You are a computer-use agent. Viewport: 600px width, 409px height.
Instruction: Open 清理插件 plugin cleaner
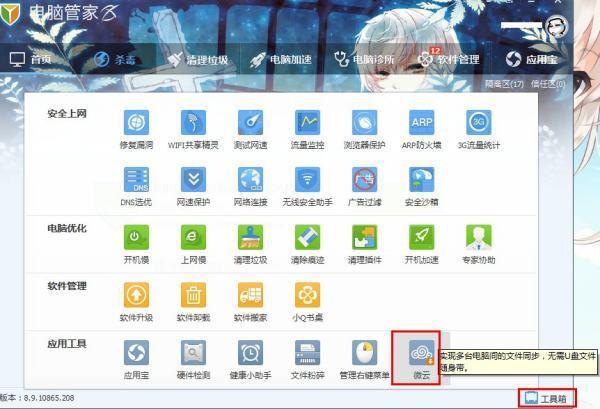(x=364, y=244)
